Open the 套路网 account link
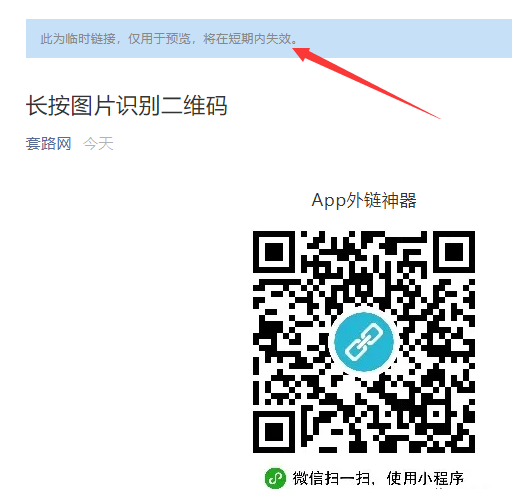The height and width of the screenshot is (489, 512). pos(48,144)
